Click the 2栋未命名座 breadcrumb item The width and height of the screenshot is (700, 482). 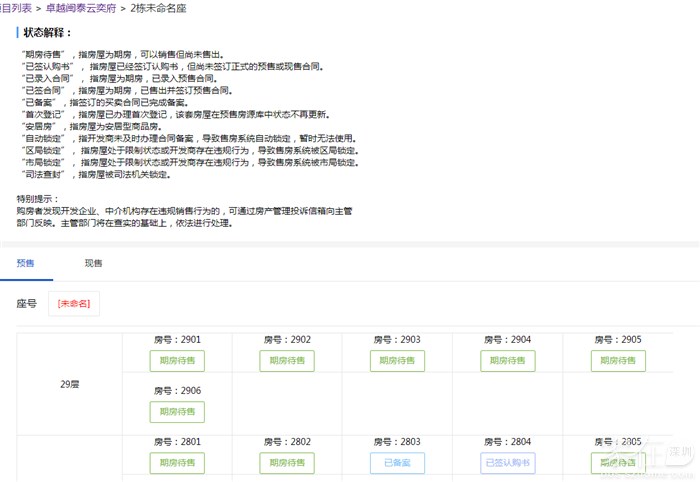point(158,8)
